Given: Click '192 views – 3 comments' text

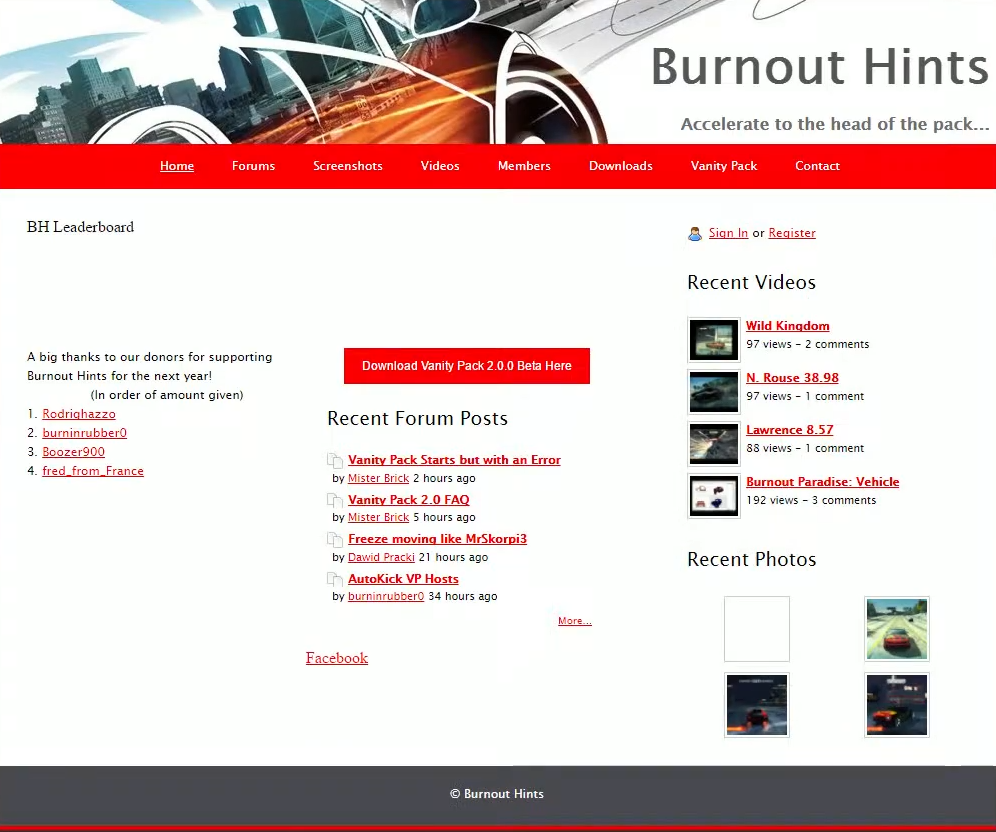Looking at the screenshot, I should 811,500.
